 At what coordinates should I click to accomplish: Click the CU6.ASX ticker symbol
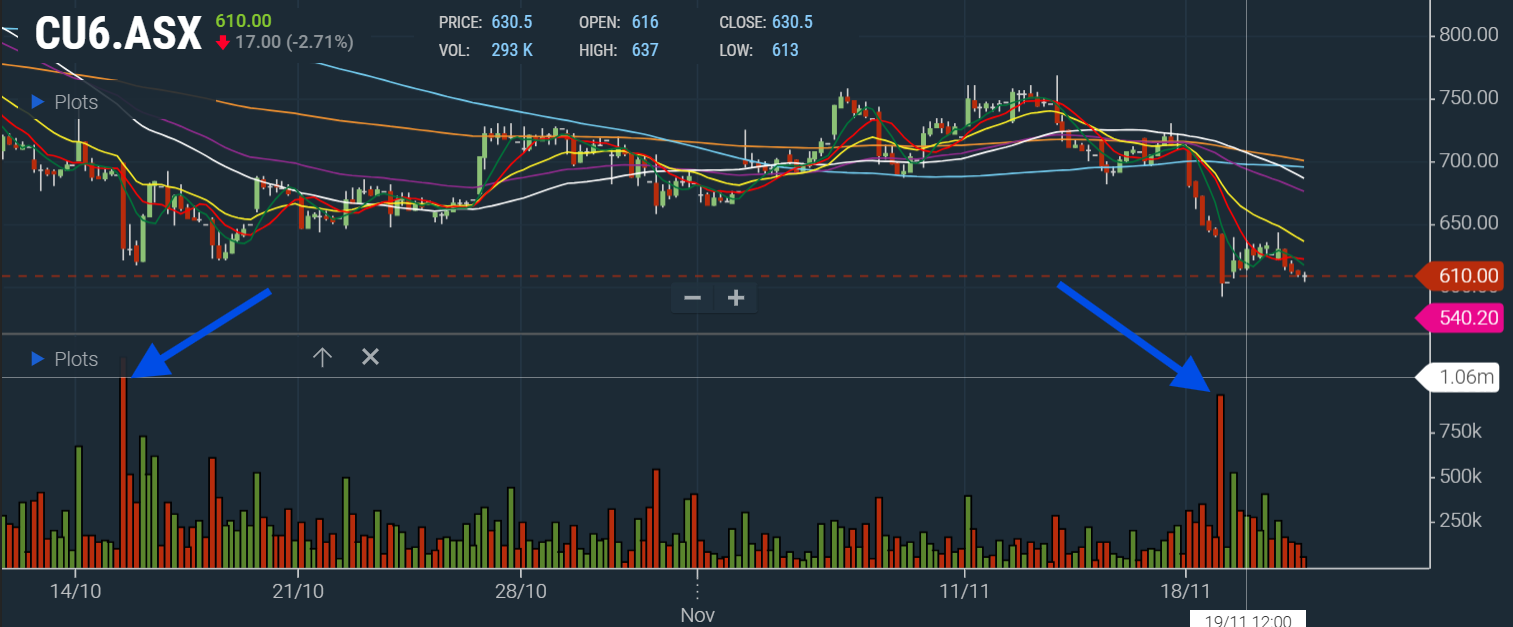(x=119, y=33)
